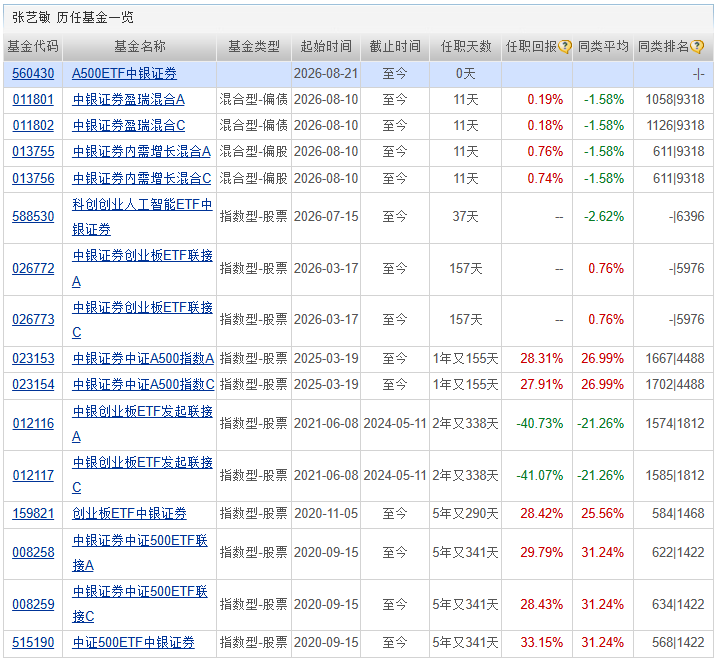Select the 2026-07-15 start date cell
This screenshot has width=717, height=662.
pos(326,216)
